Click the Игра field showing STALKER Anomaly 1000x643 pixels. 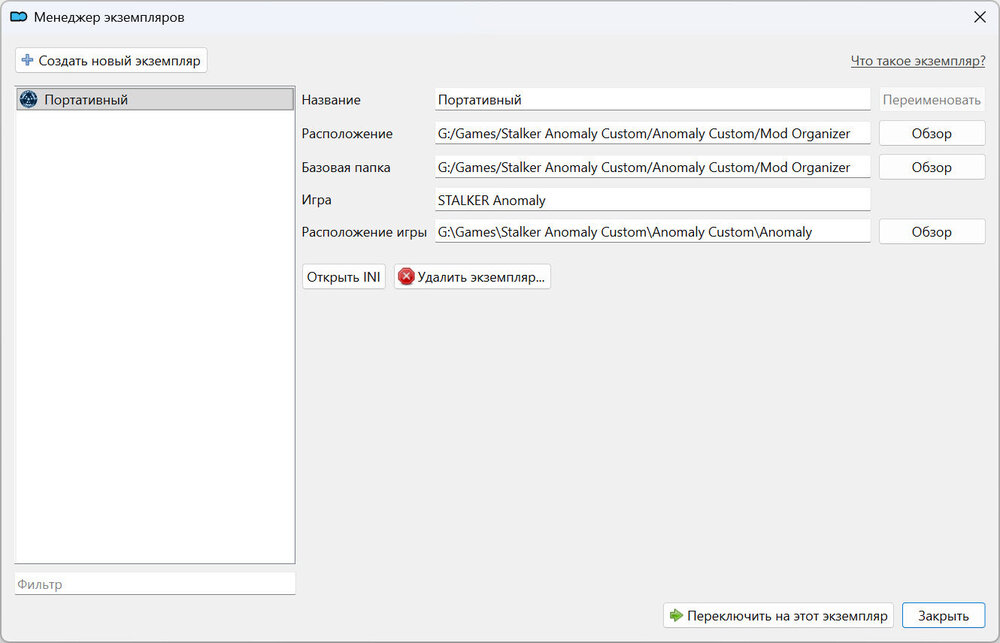pos(652,200)
